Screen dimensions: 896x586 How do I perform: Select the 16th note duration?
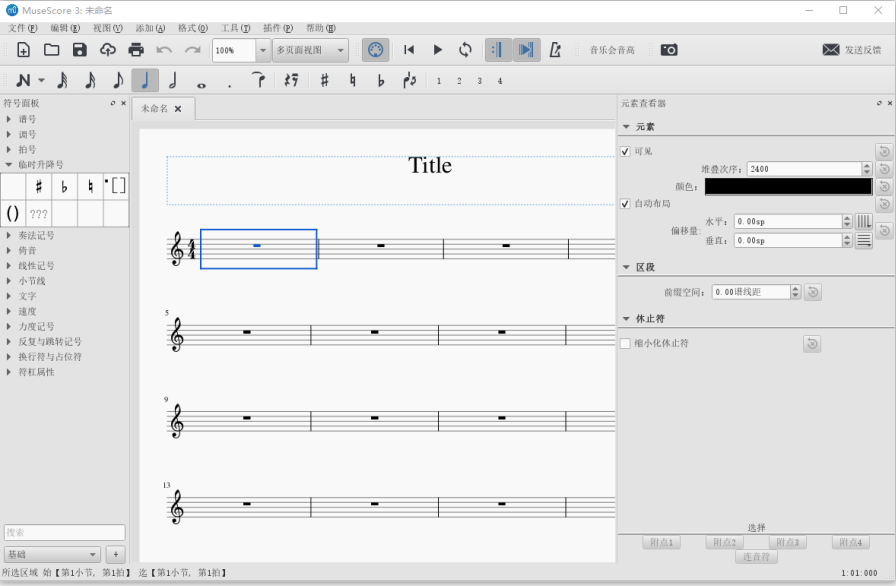coord(90,81)
